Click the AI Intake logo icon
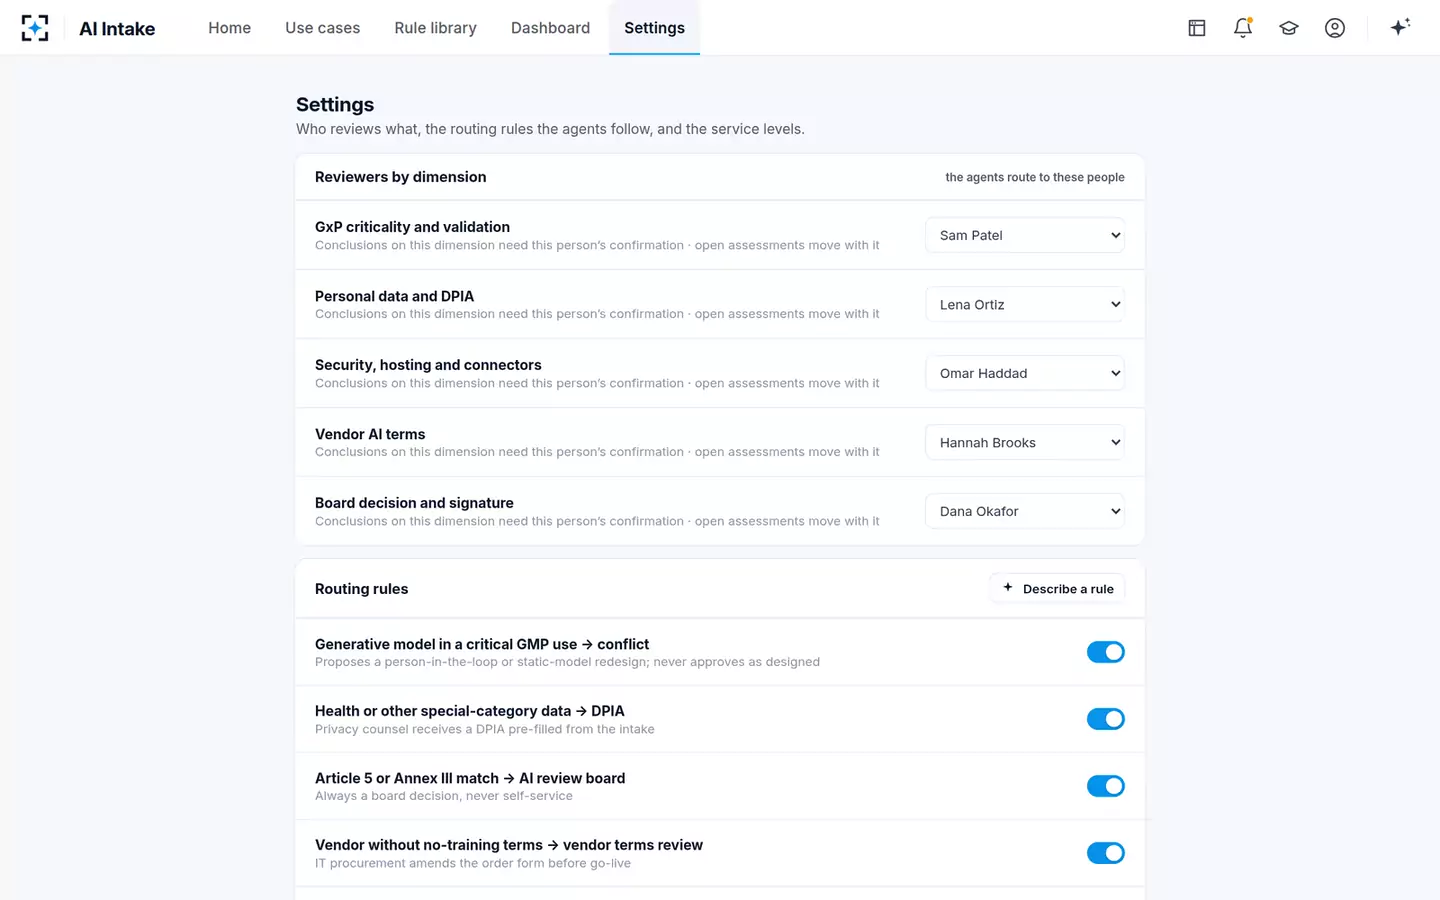1440x900 pixels. point(35,28)
